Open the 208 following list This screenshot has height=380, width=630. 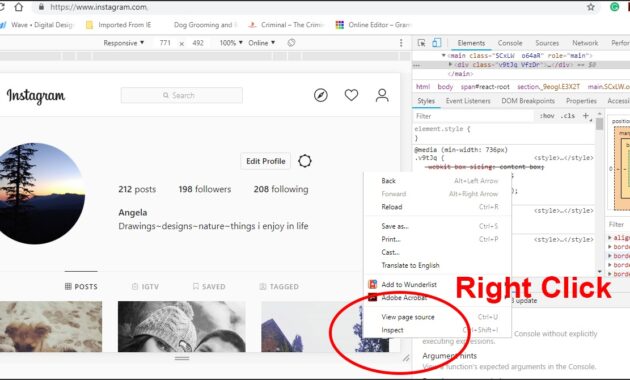(x=281, y=189)
